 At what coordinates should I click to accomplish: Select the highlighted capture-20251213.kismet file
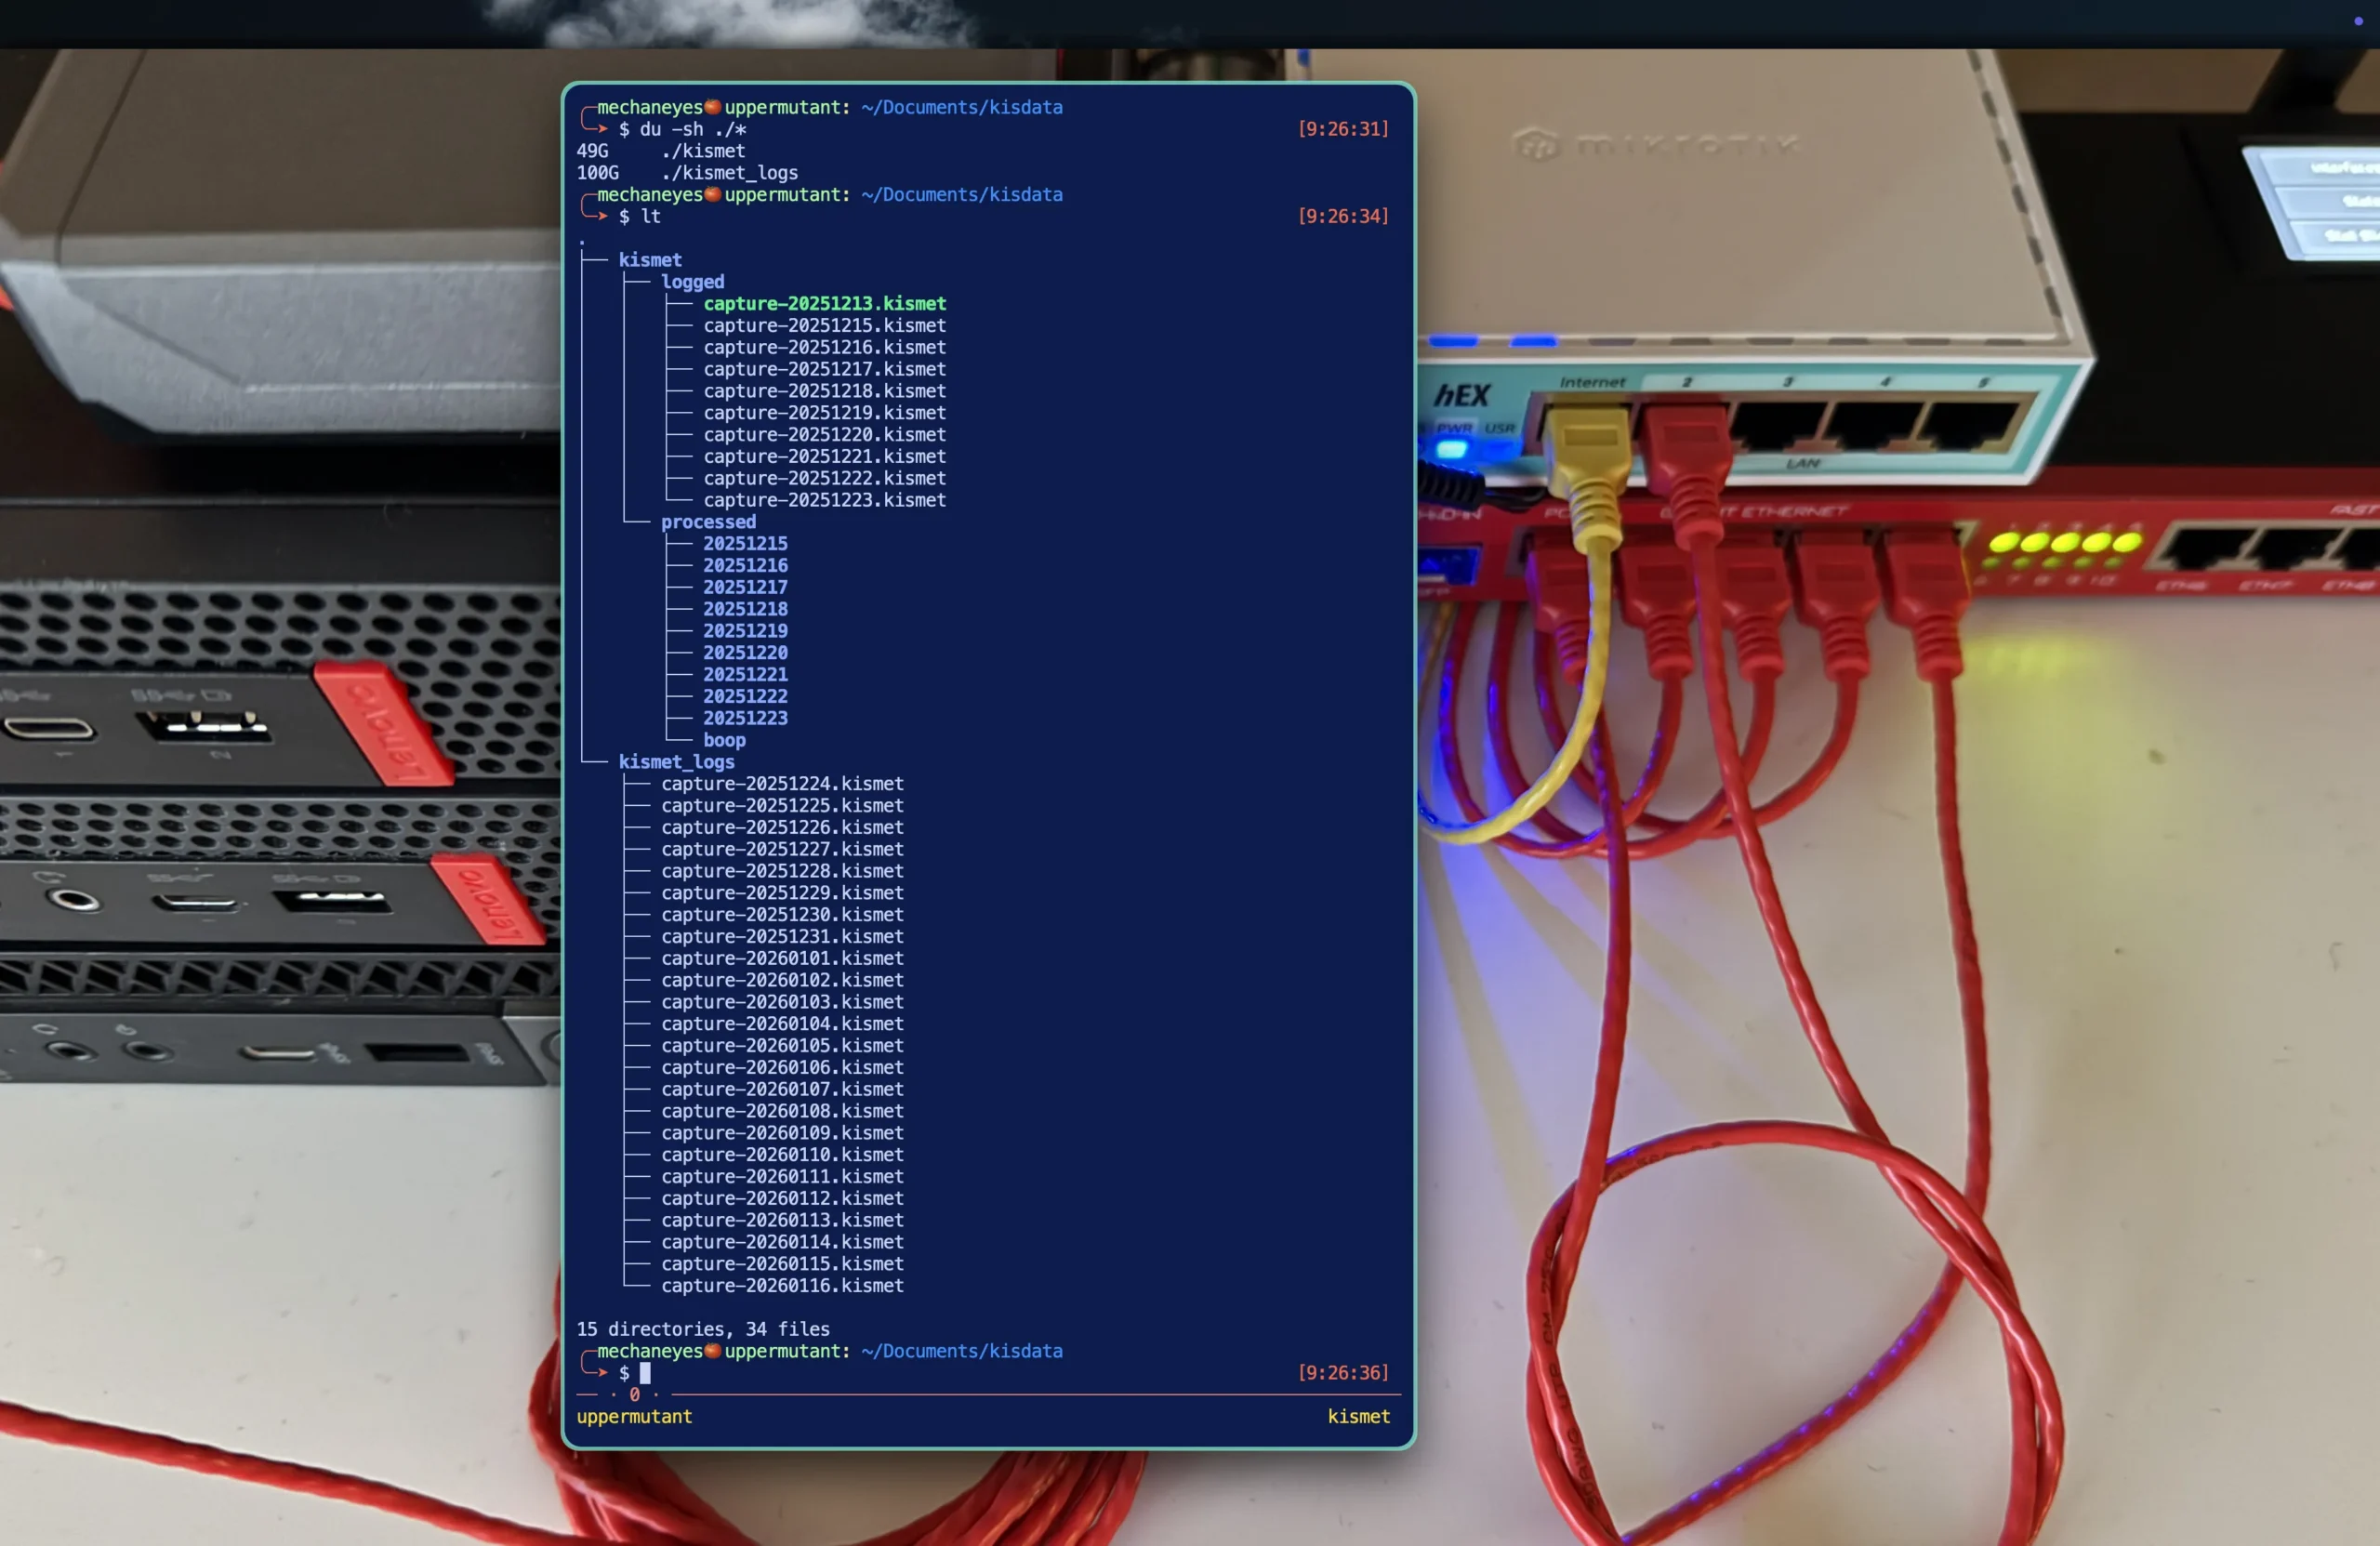824,303
